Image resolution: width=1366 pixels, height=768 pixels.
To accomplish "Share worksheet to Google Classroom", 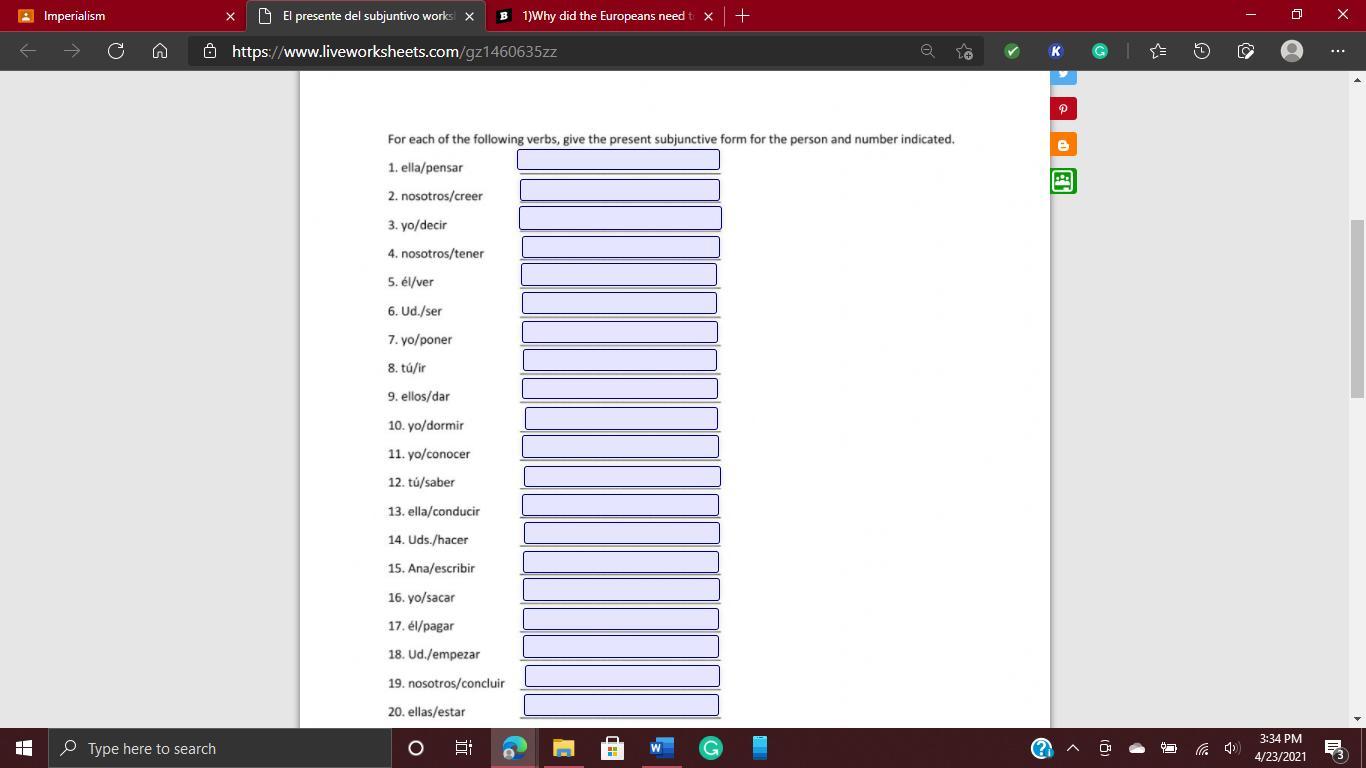I will (1063, 181).
